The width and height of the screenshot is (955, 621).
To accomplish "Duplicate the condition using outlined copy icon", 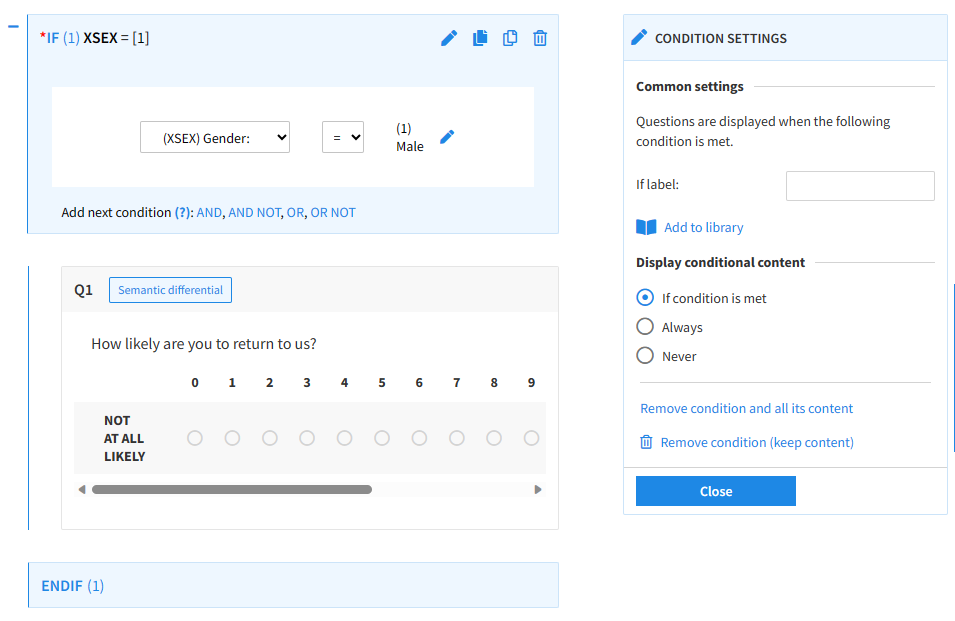I will pos(510,38).
